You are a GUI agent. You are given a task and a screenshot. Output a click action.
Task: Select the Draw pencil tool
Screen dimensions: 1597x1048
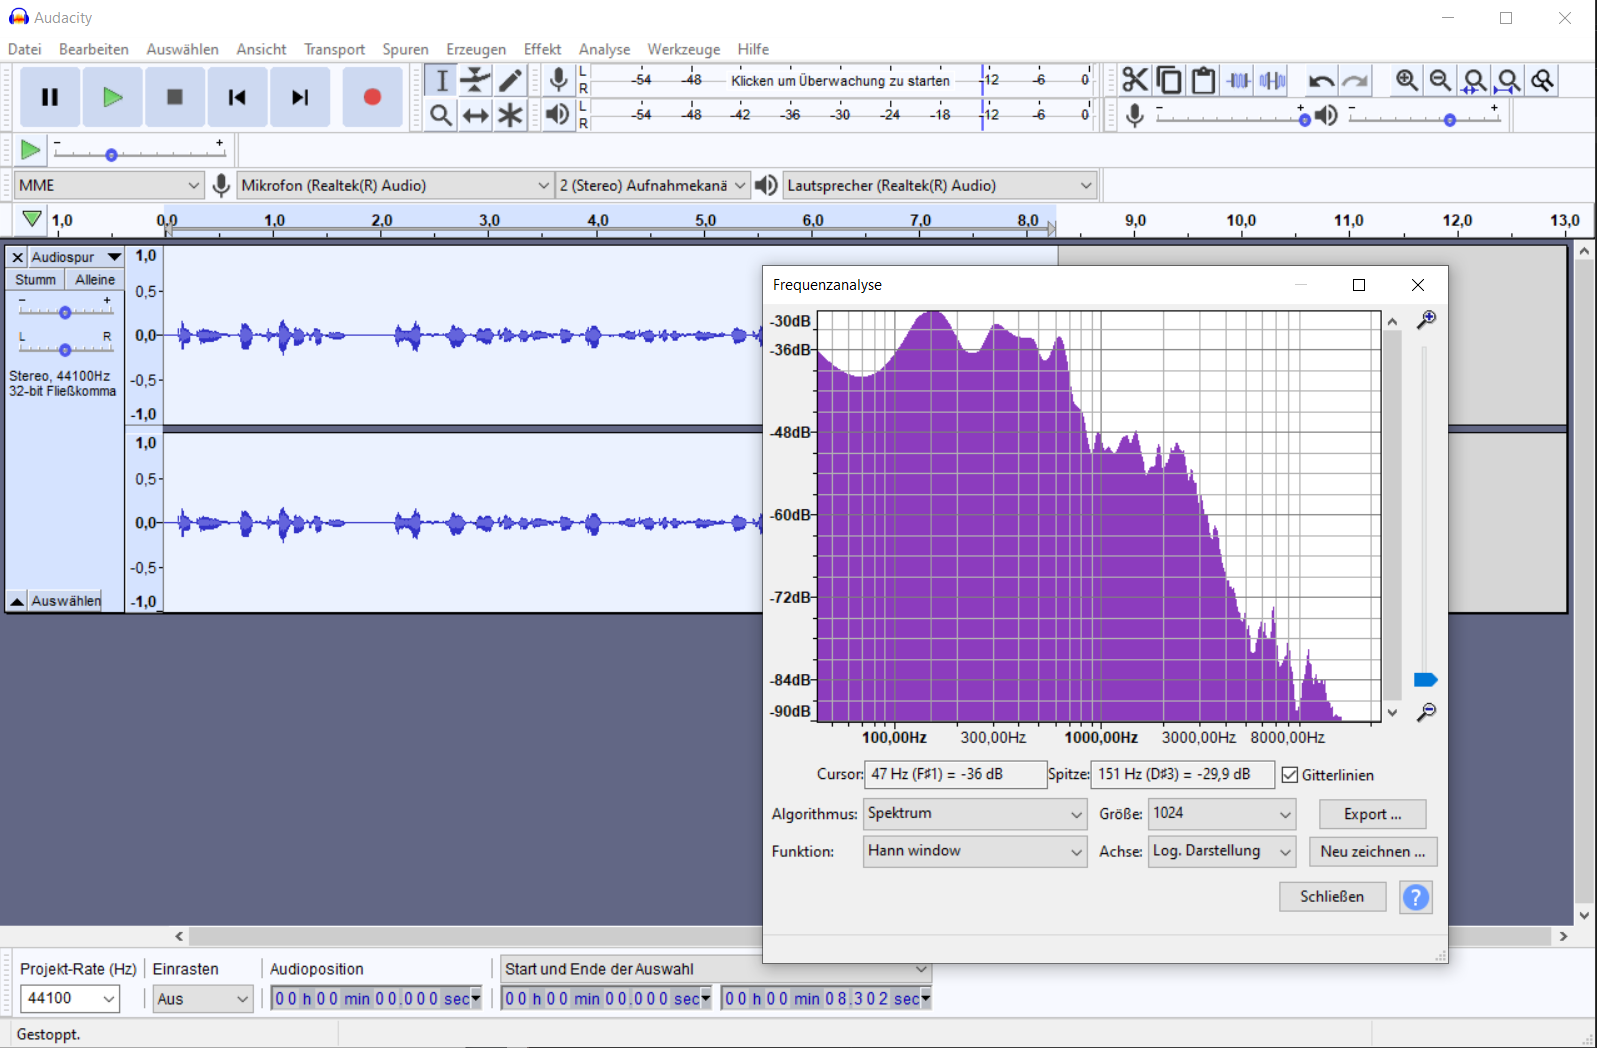tap(510, 80)
